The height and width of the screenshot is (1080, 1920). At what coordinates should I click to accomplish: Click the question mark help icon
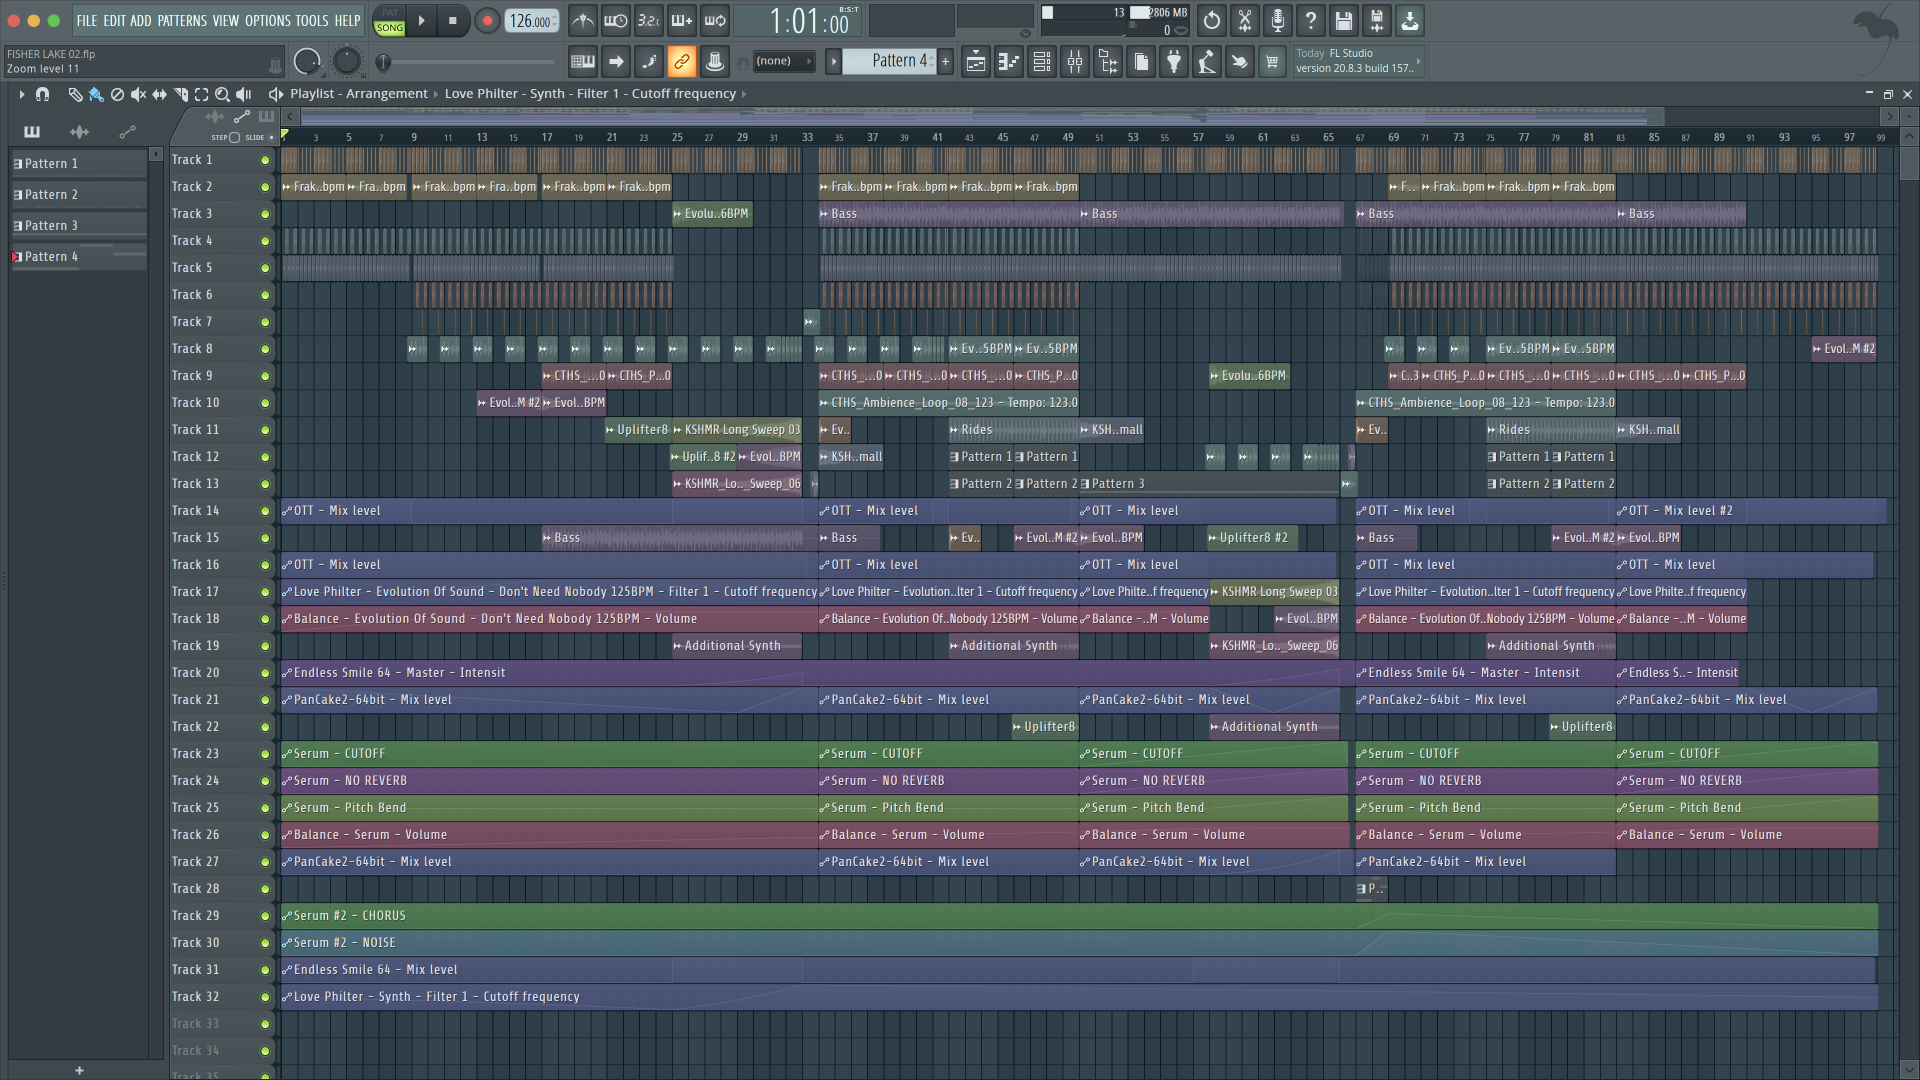tap(1311, 20)
